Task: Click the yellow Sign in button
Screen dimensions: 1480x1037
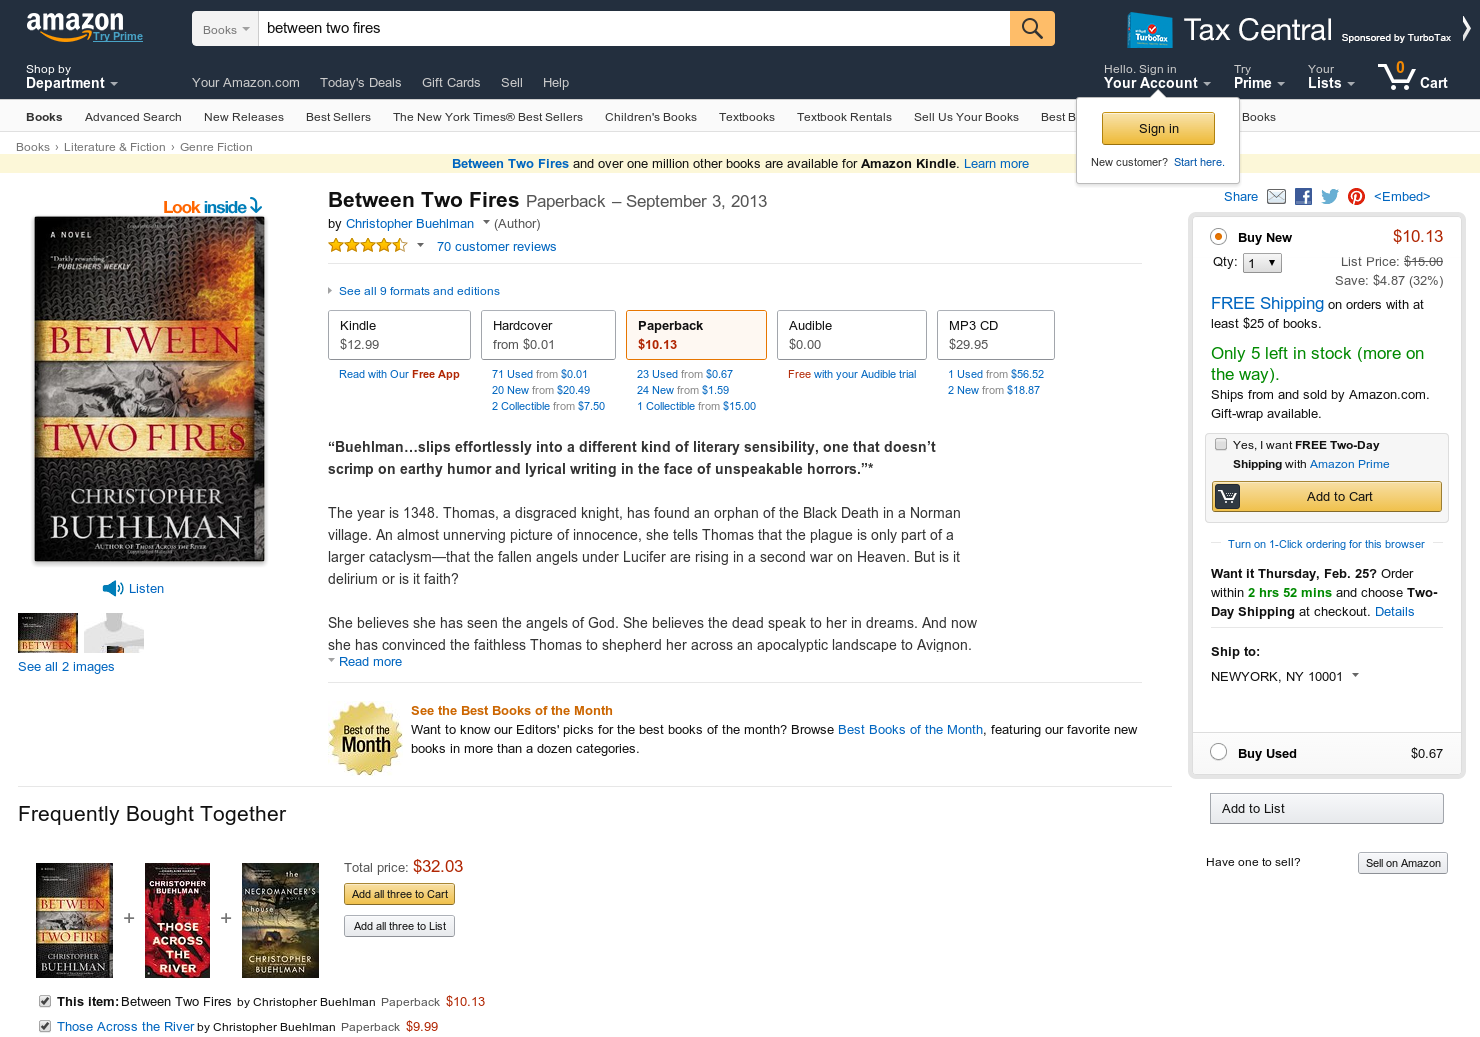Action: pyautogui.click(x=1158, y=128)
